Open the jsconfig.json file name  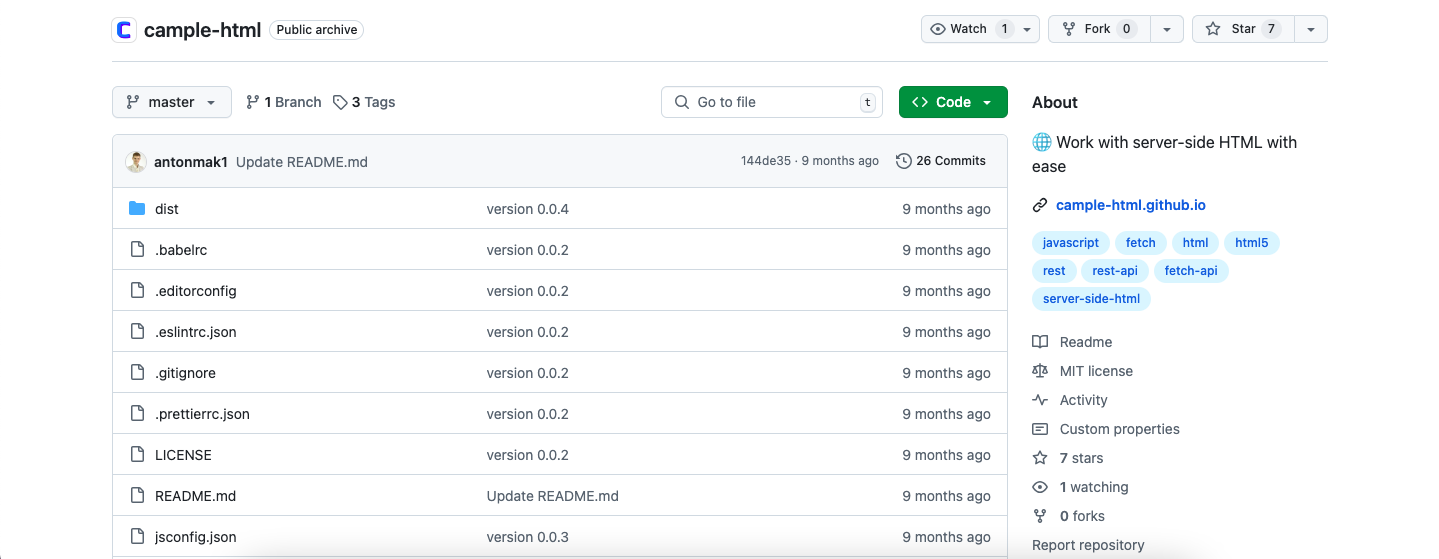point(196,537)
